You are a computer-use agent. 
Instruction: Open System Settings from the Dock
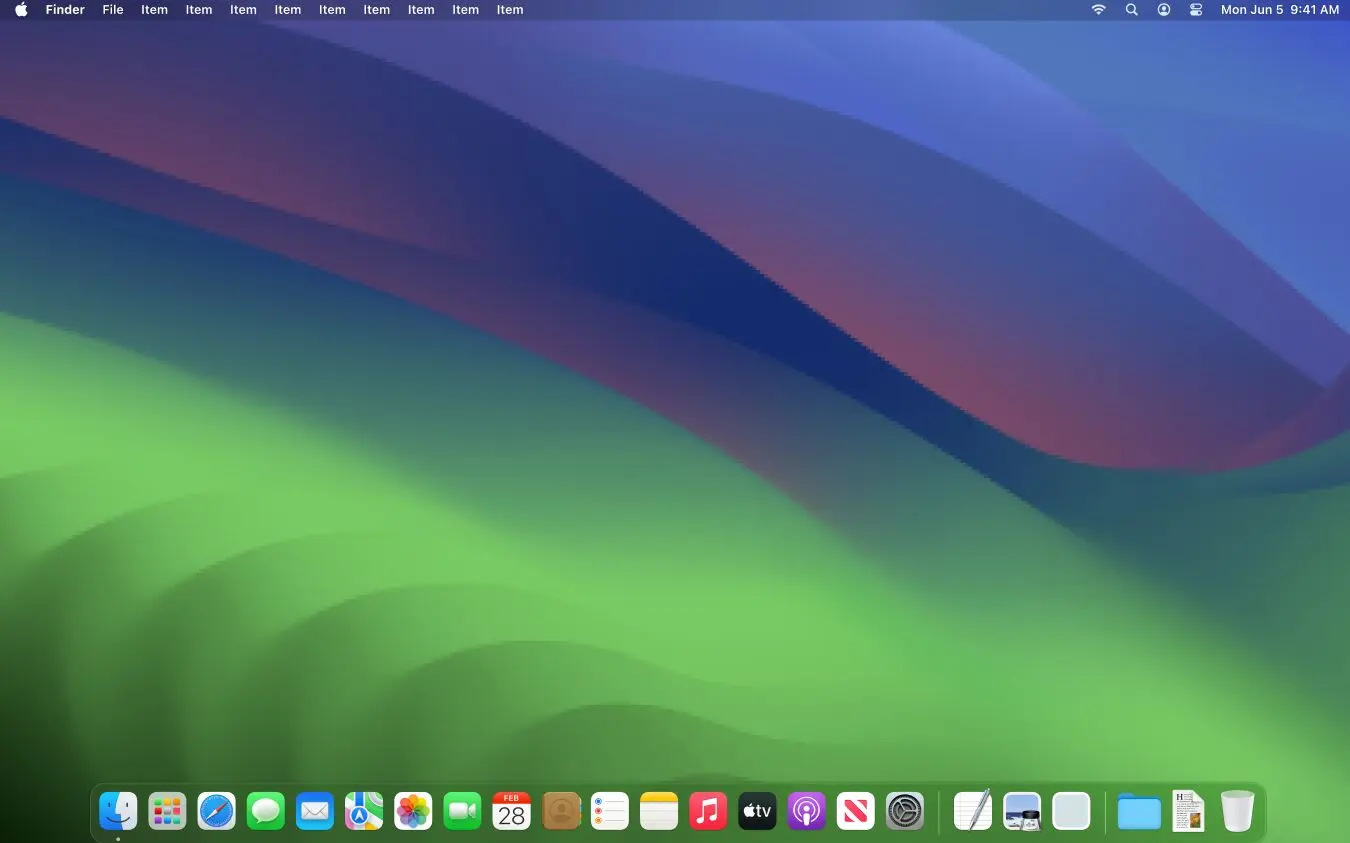click(x=905, y=811)
